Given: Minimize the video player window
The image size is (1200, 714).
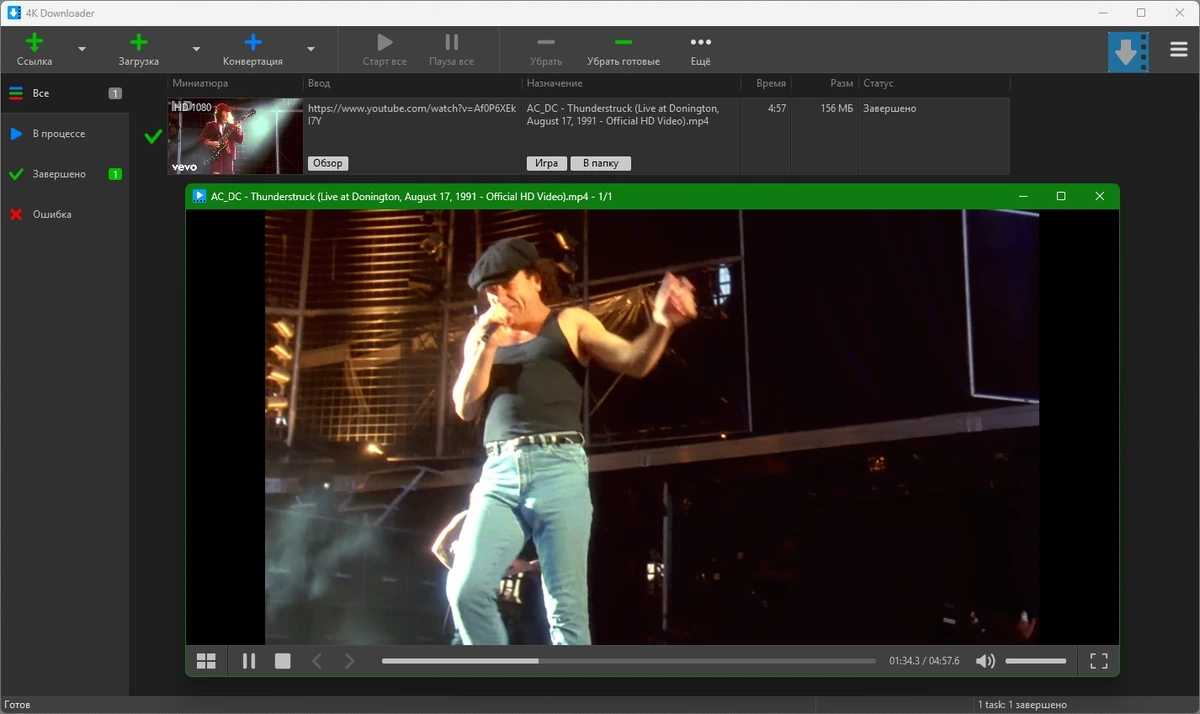Looking at the screenshot, I should pyautogui.click(x=1023, y=196).
